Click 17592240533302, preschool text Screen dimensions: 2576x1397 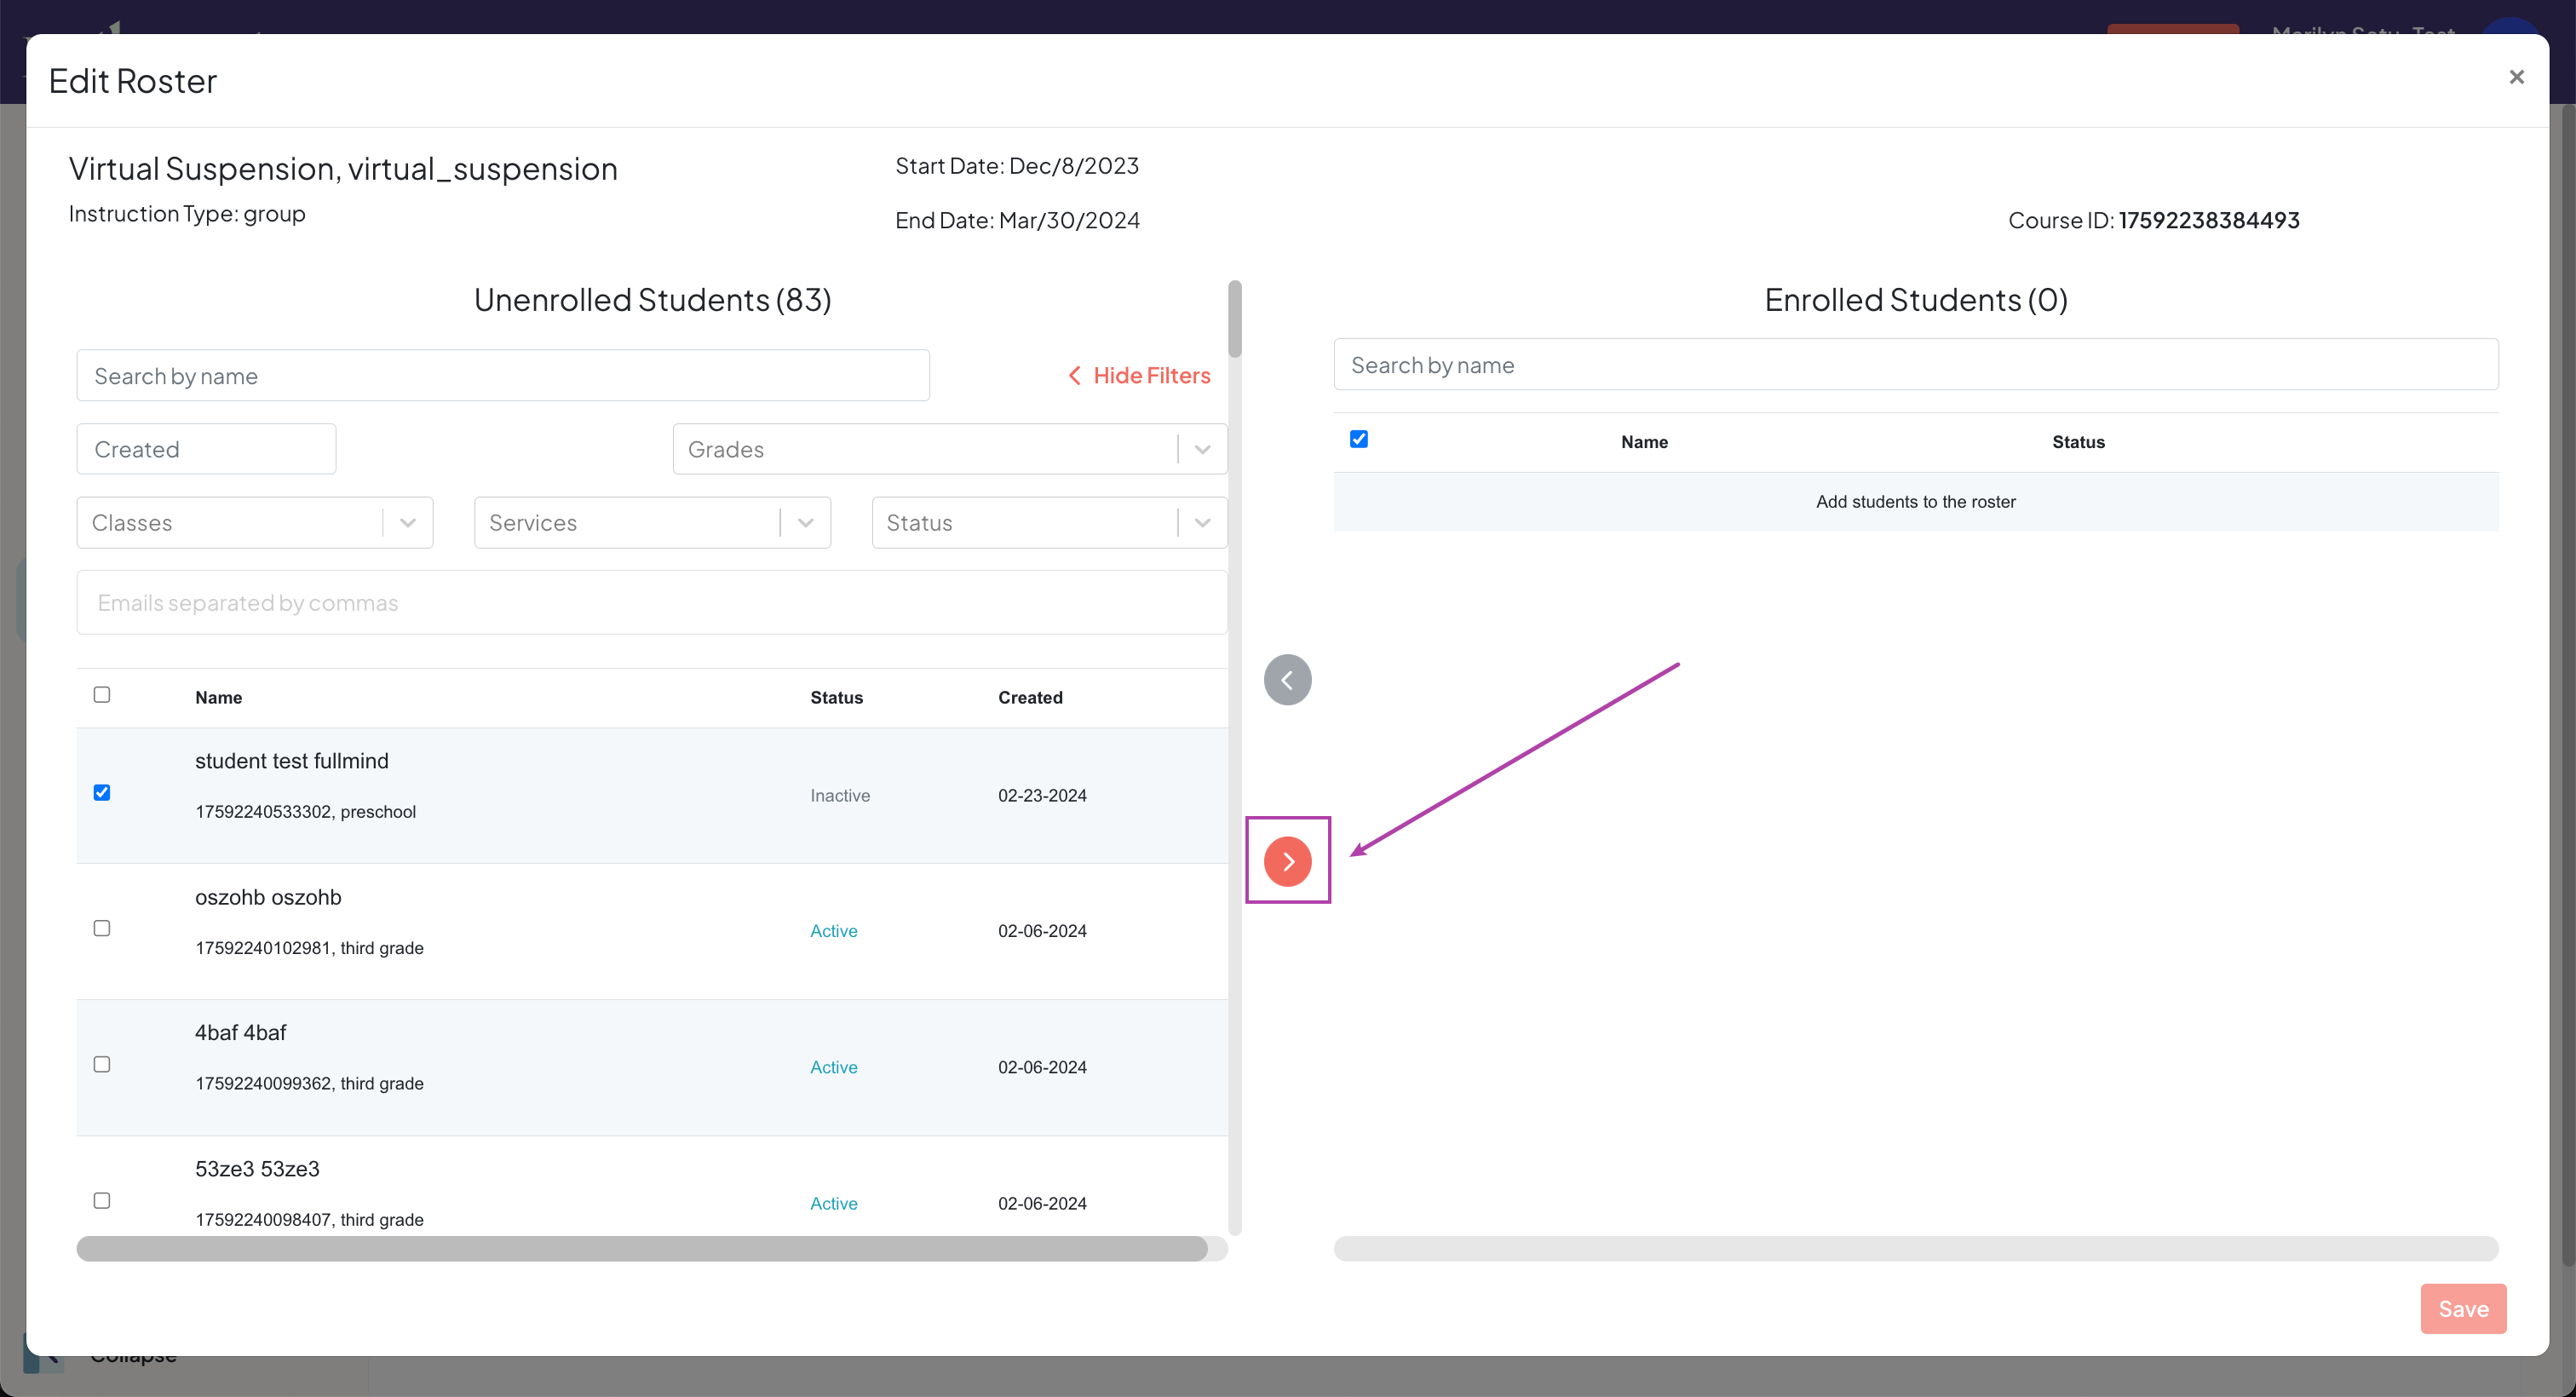pos(305,811)
